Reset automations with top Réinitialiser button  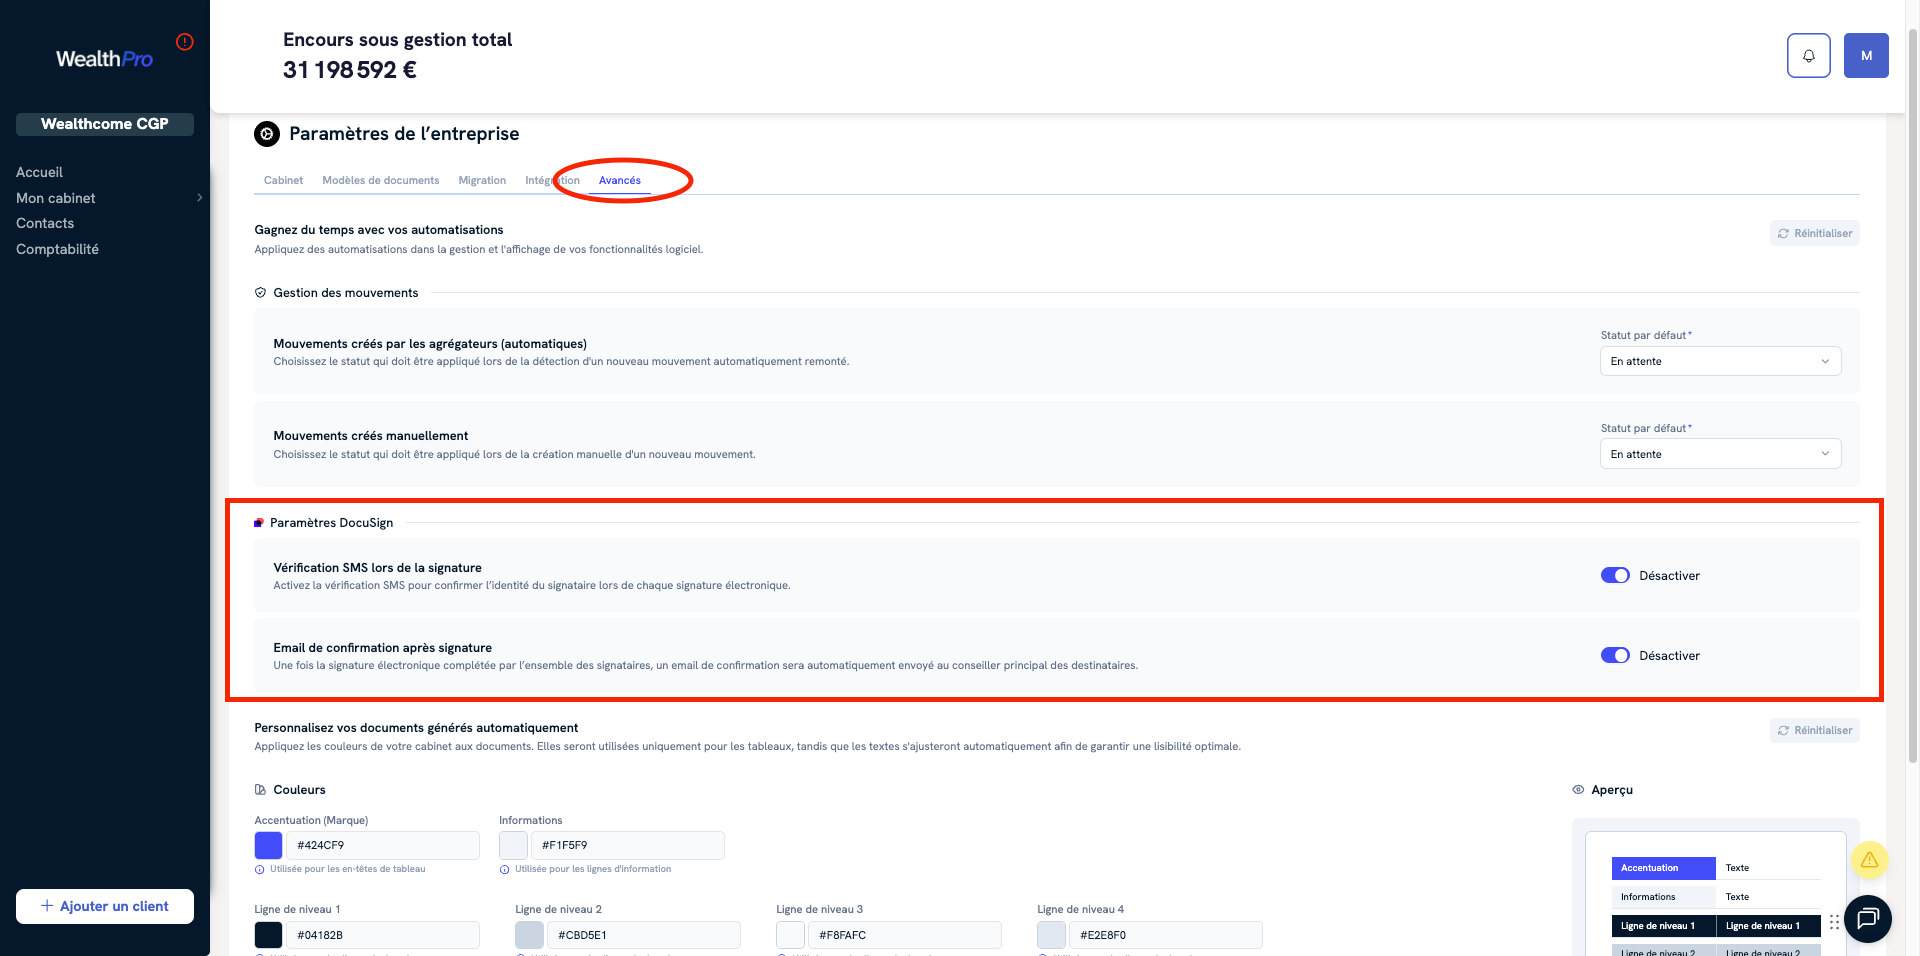(1814, 234)
